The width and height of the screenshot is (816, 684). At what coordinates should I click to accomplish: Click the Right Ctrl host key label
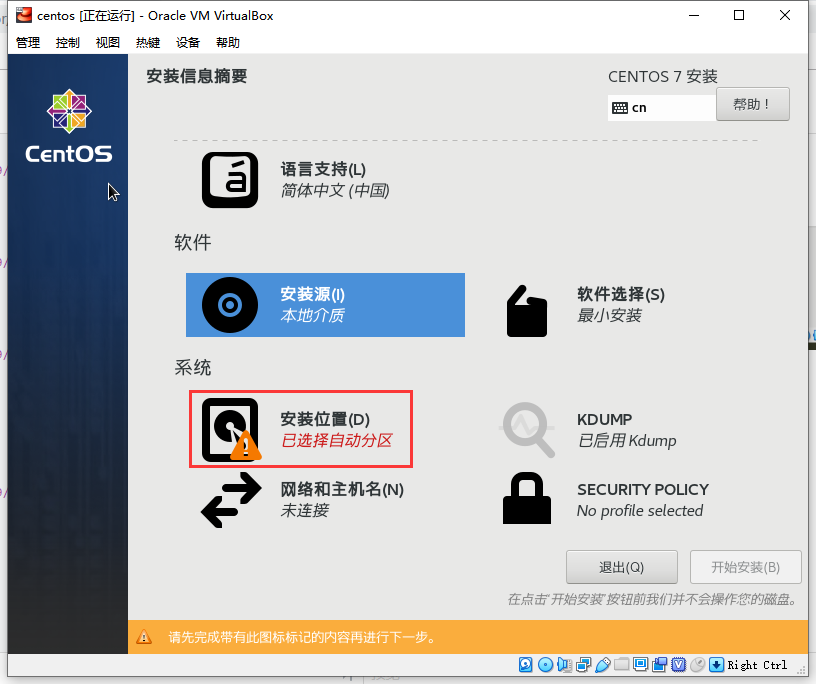pos(757,665)
